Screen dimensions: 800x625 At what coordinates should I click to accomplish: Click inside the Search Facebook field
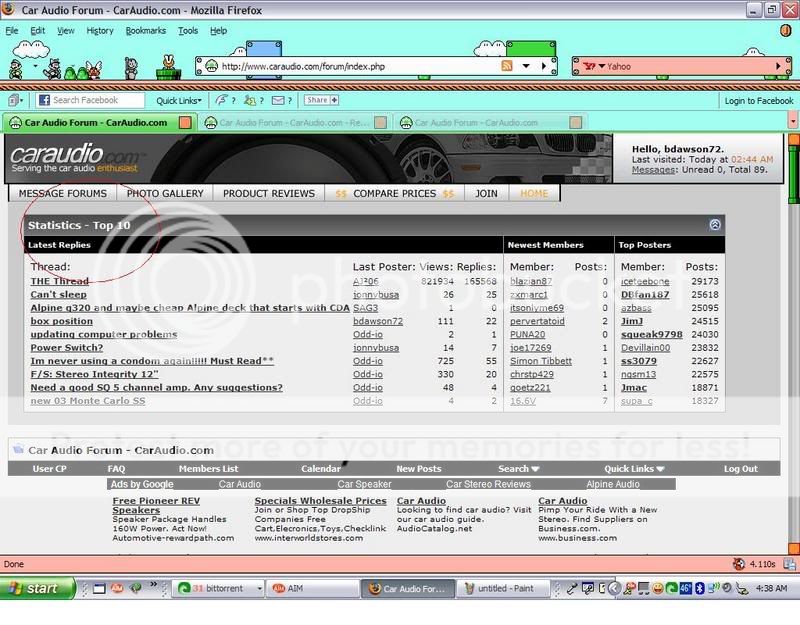click(x=90, y=100)
